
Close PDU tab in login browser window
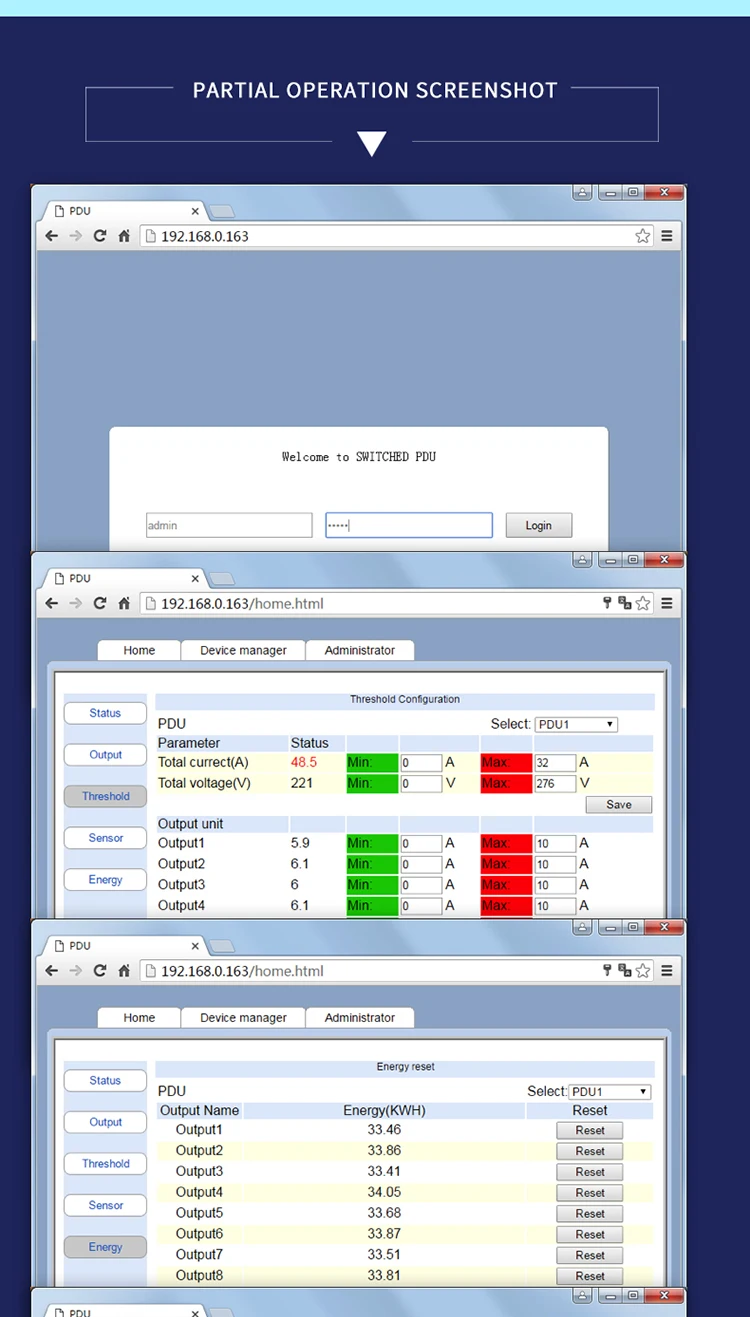point(195,211)
